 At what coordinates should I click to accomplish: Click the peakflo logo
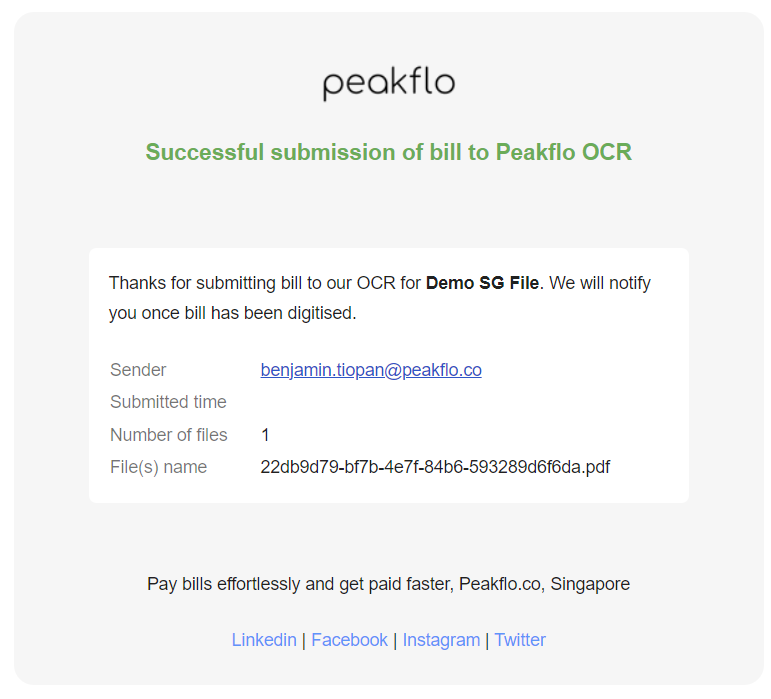click(x=388, y=84)
